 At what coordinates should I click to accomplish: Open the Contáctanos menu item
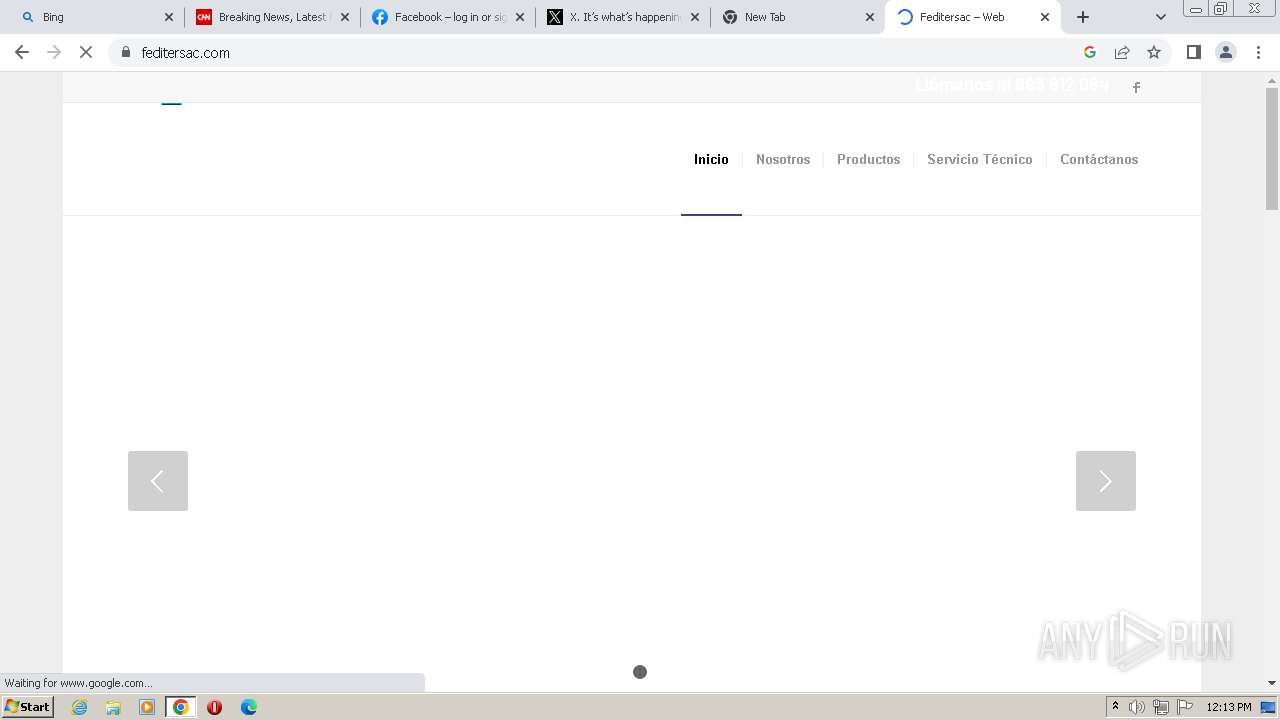pos(1099,159)
